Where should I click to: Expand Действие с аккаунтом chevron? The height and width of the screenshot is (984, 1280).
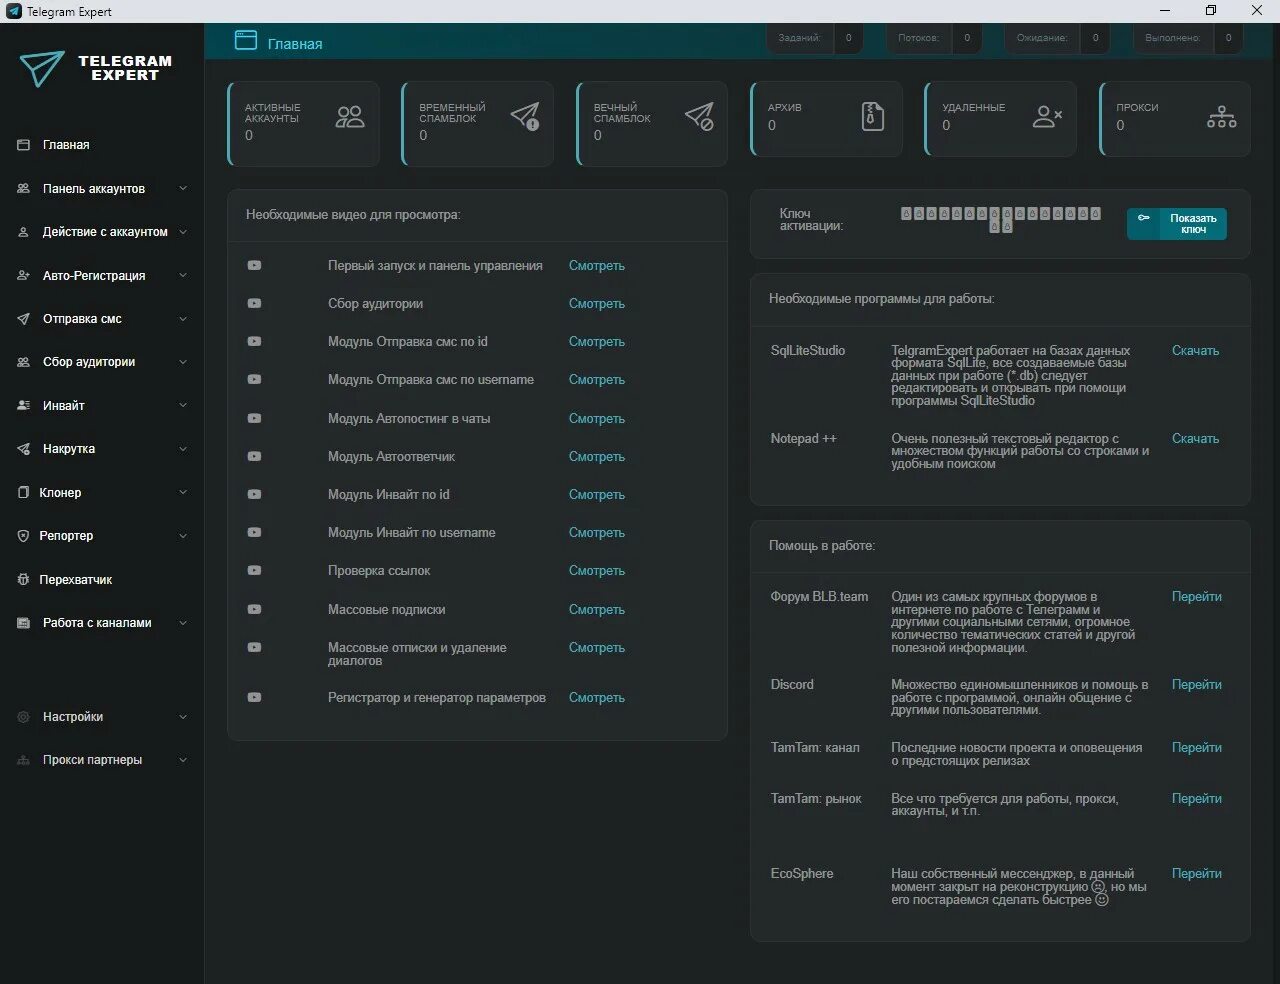[183, 232]
